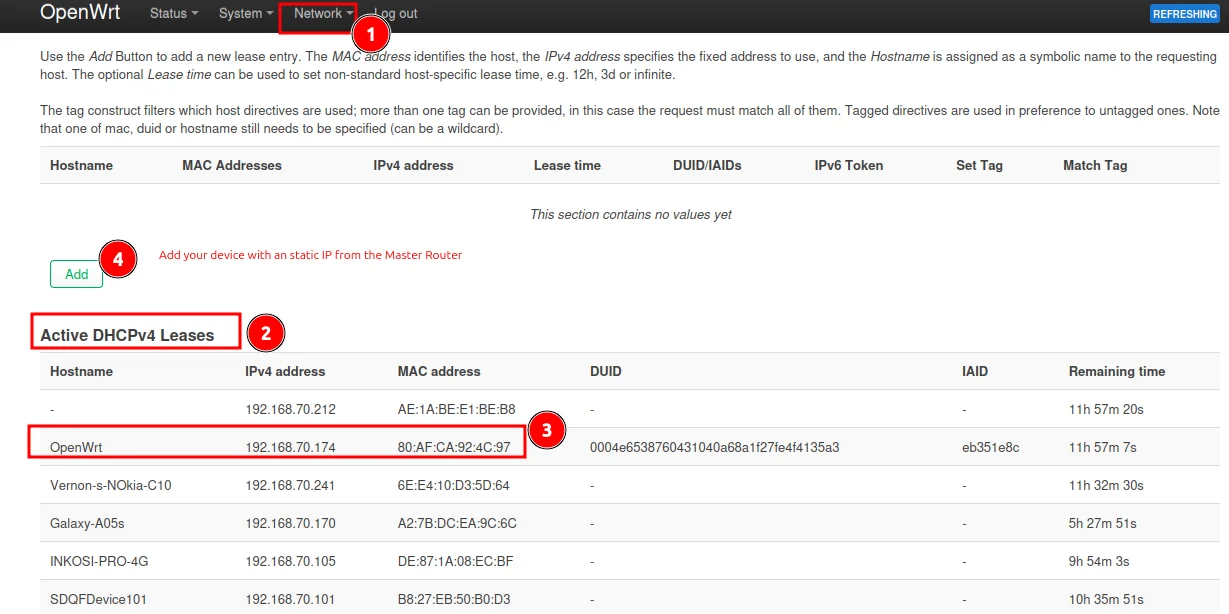Viewport: 1229px width, 614px height.
Task: Select MAC address AE:1A:BE:E1:BE:B8
Action: 456,409
